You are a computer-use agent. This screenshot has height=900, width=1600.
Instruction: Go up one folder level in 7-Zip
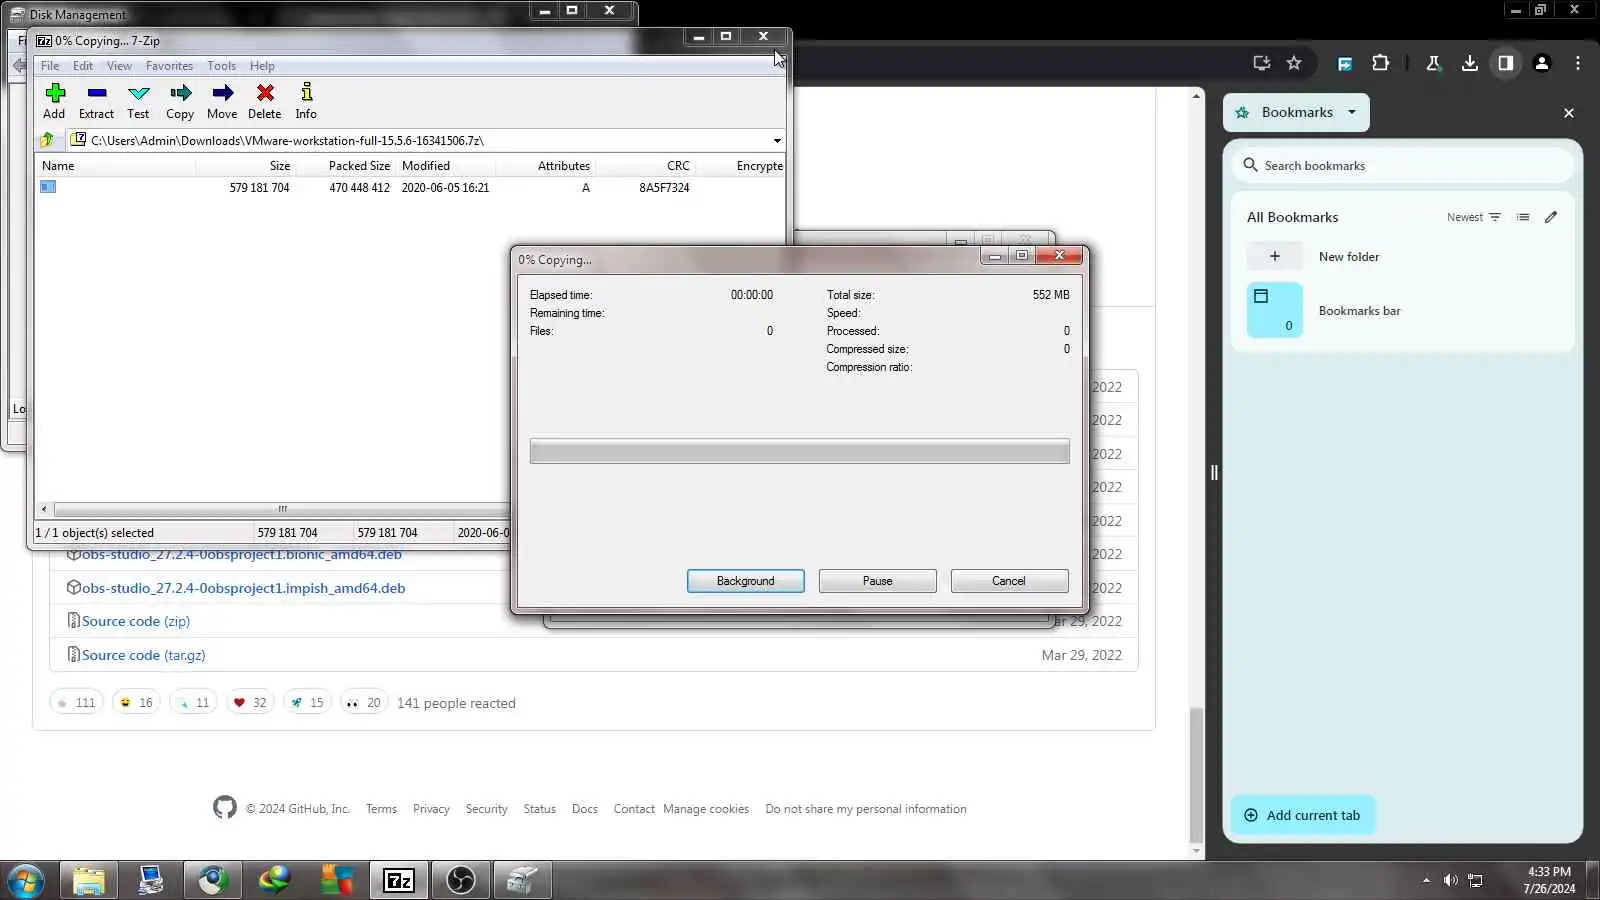[47, 140]
